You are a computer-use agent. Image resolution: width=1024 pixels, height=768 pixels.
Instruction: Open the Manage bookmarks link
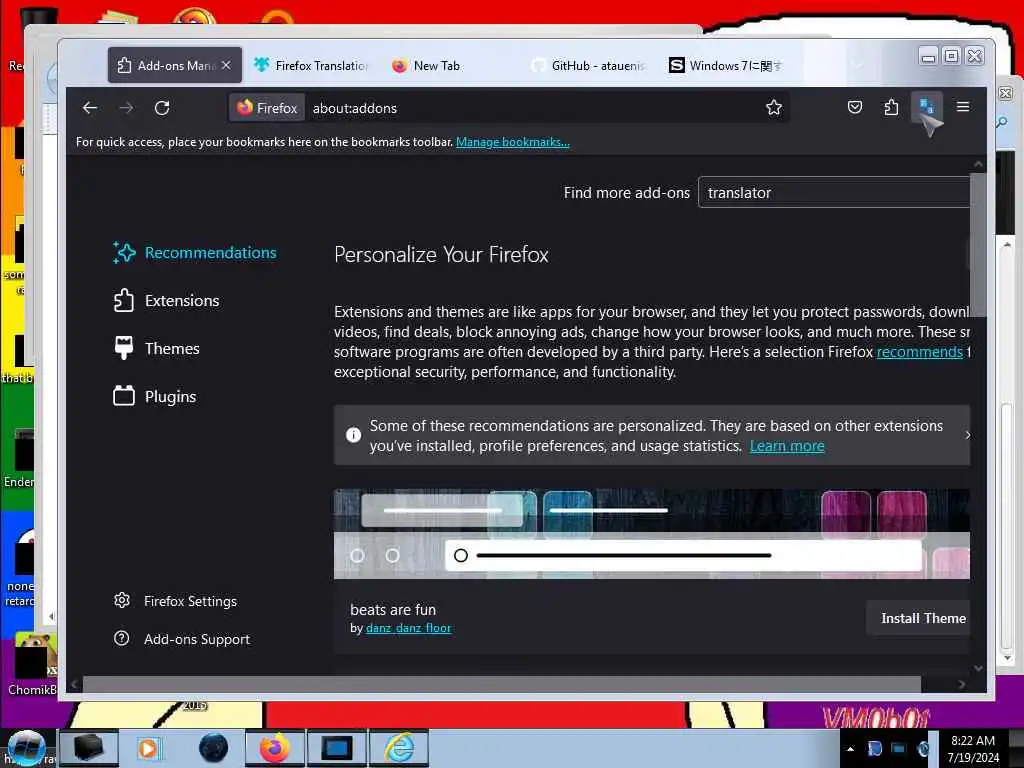click(x=513, y=142)
